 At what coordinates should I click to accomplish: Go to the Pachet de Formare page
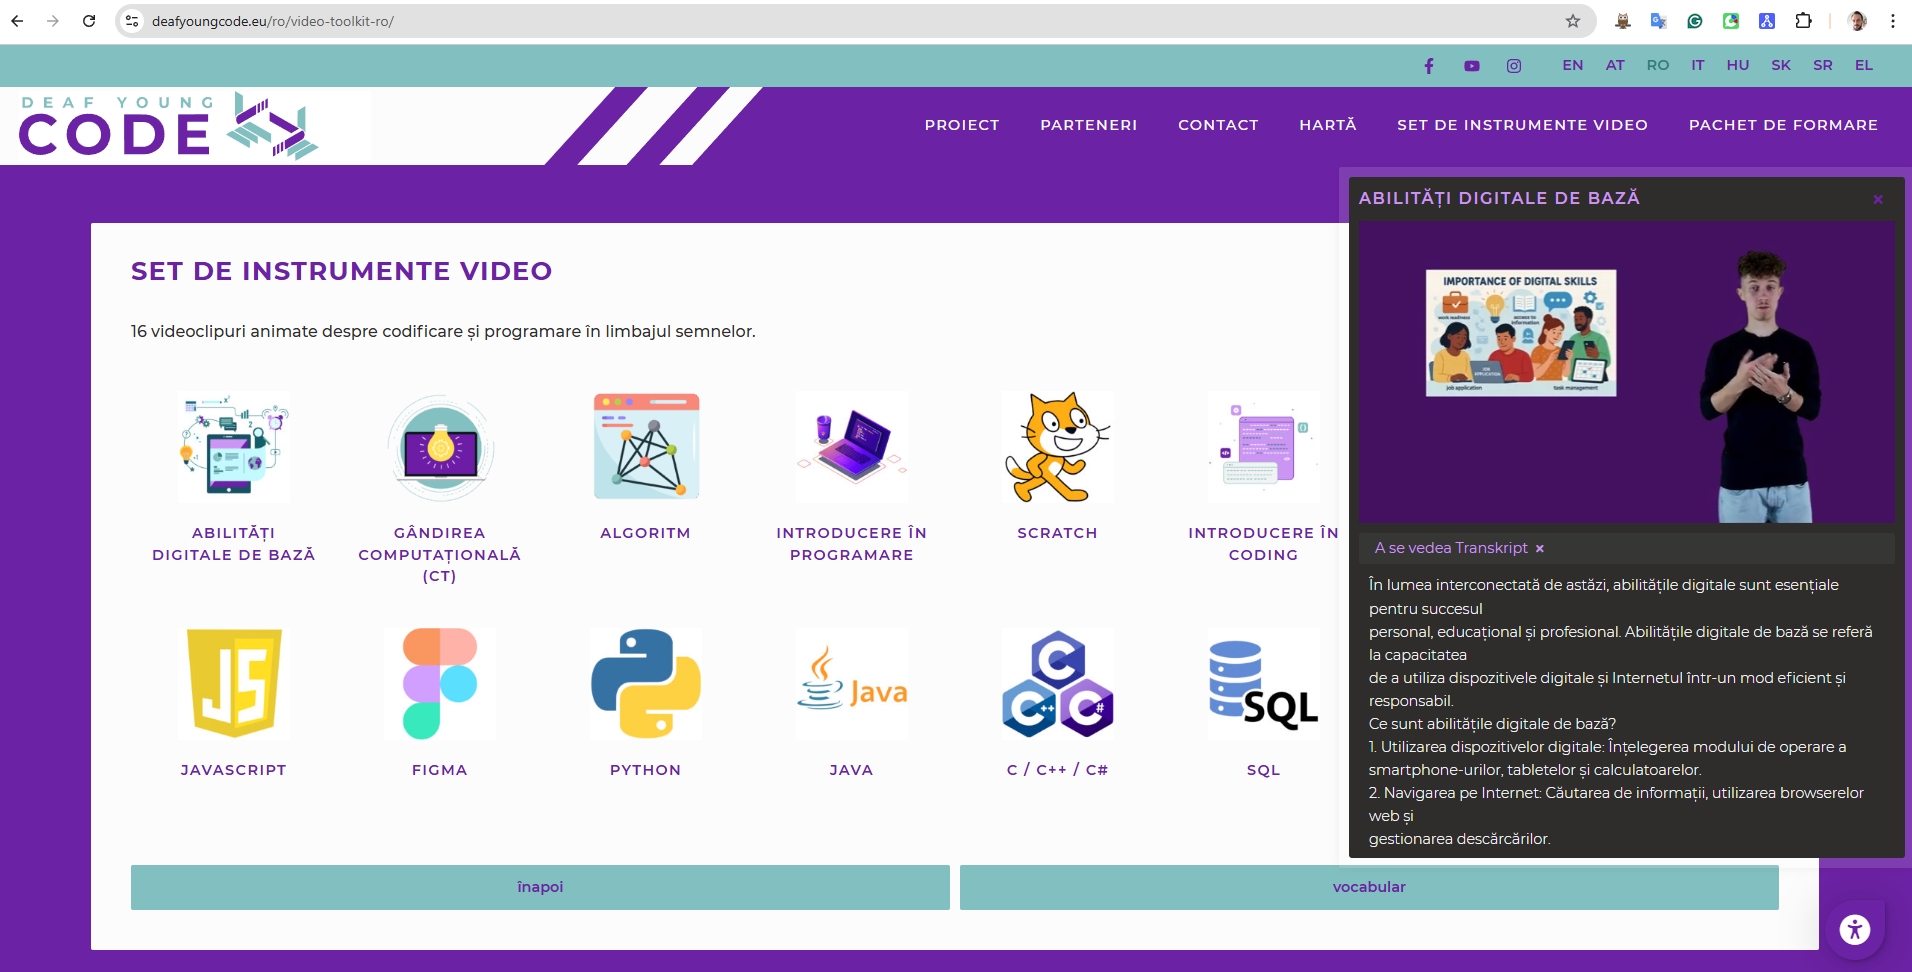[x=1783, y=125]
